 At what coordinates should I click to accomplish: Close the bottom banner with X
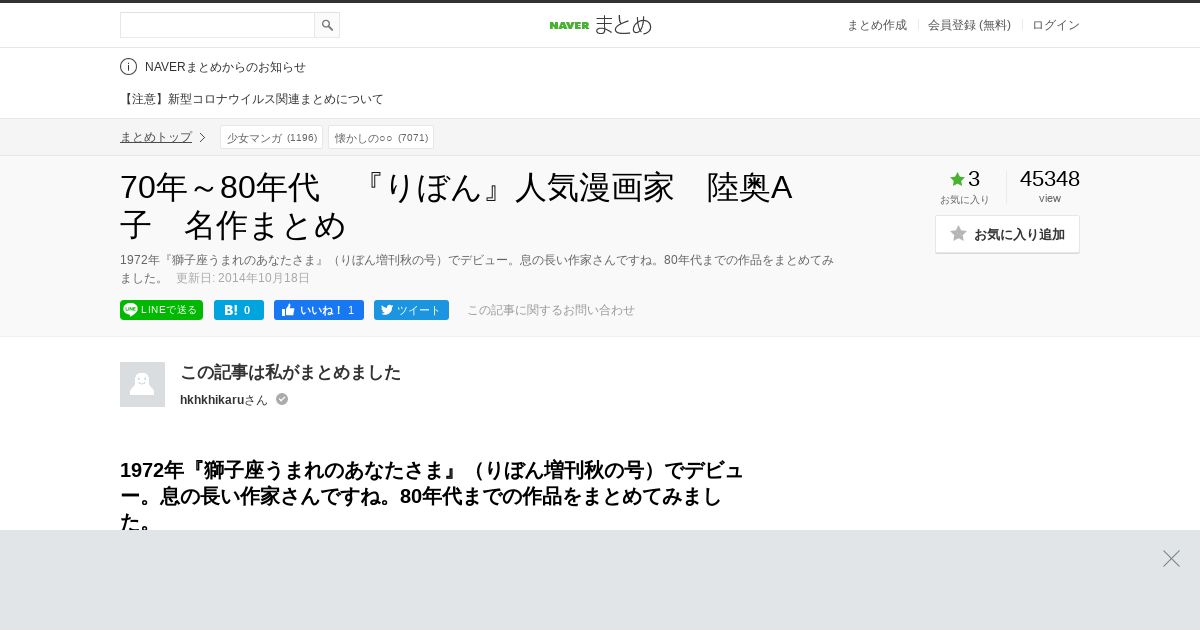(1171, 558)
